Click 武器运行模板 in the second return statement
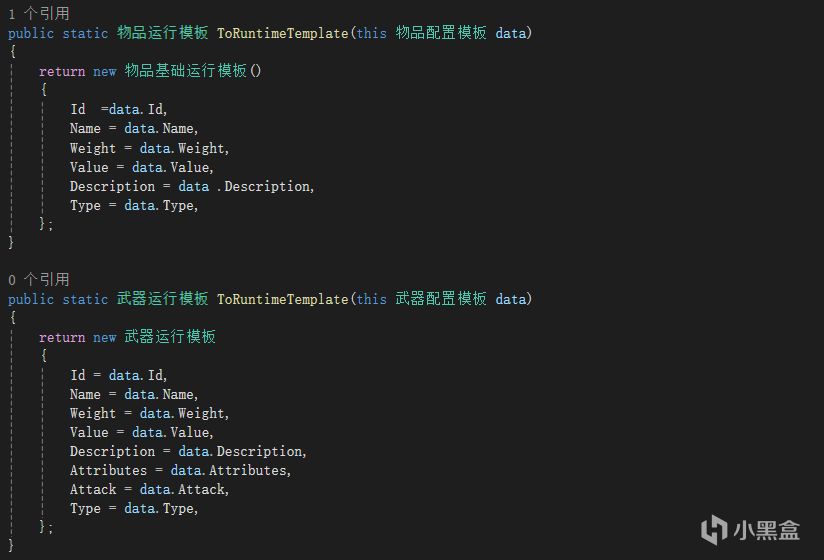824x560 pixels. 170,337
